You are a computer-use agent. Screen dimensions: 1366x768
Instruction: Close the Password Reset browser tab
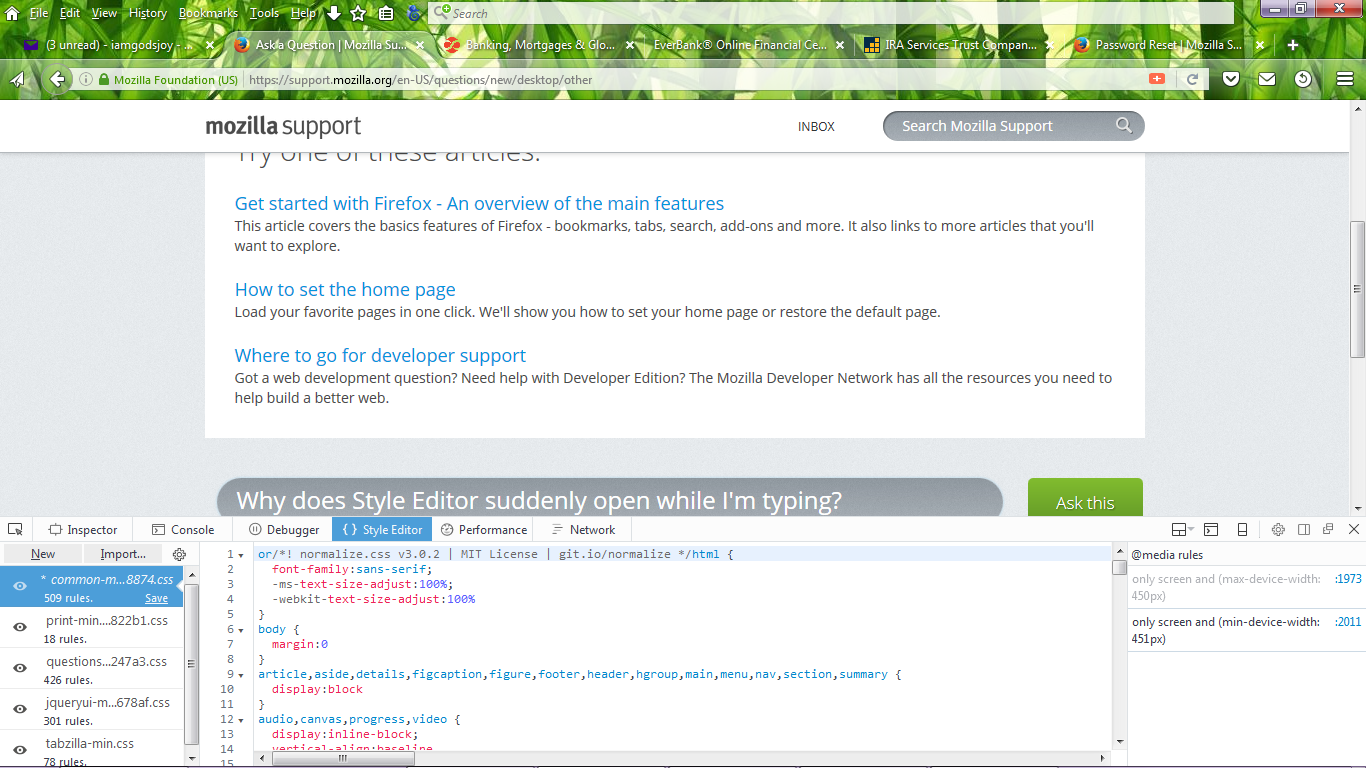pyautogui.click(x=1260, y=45)
